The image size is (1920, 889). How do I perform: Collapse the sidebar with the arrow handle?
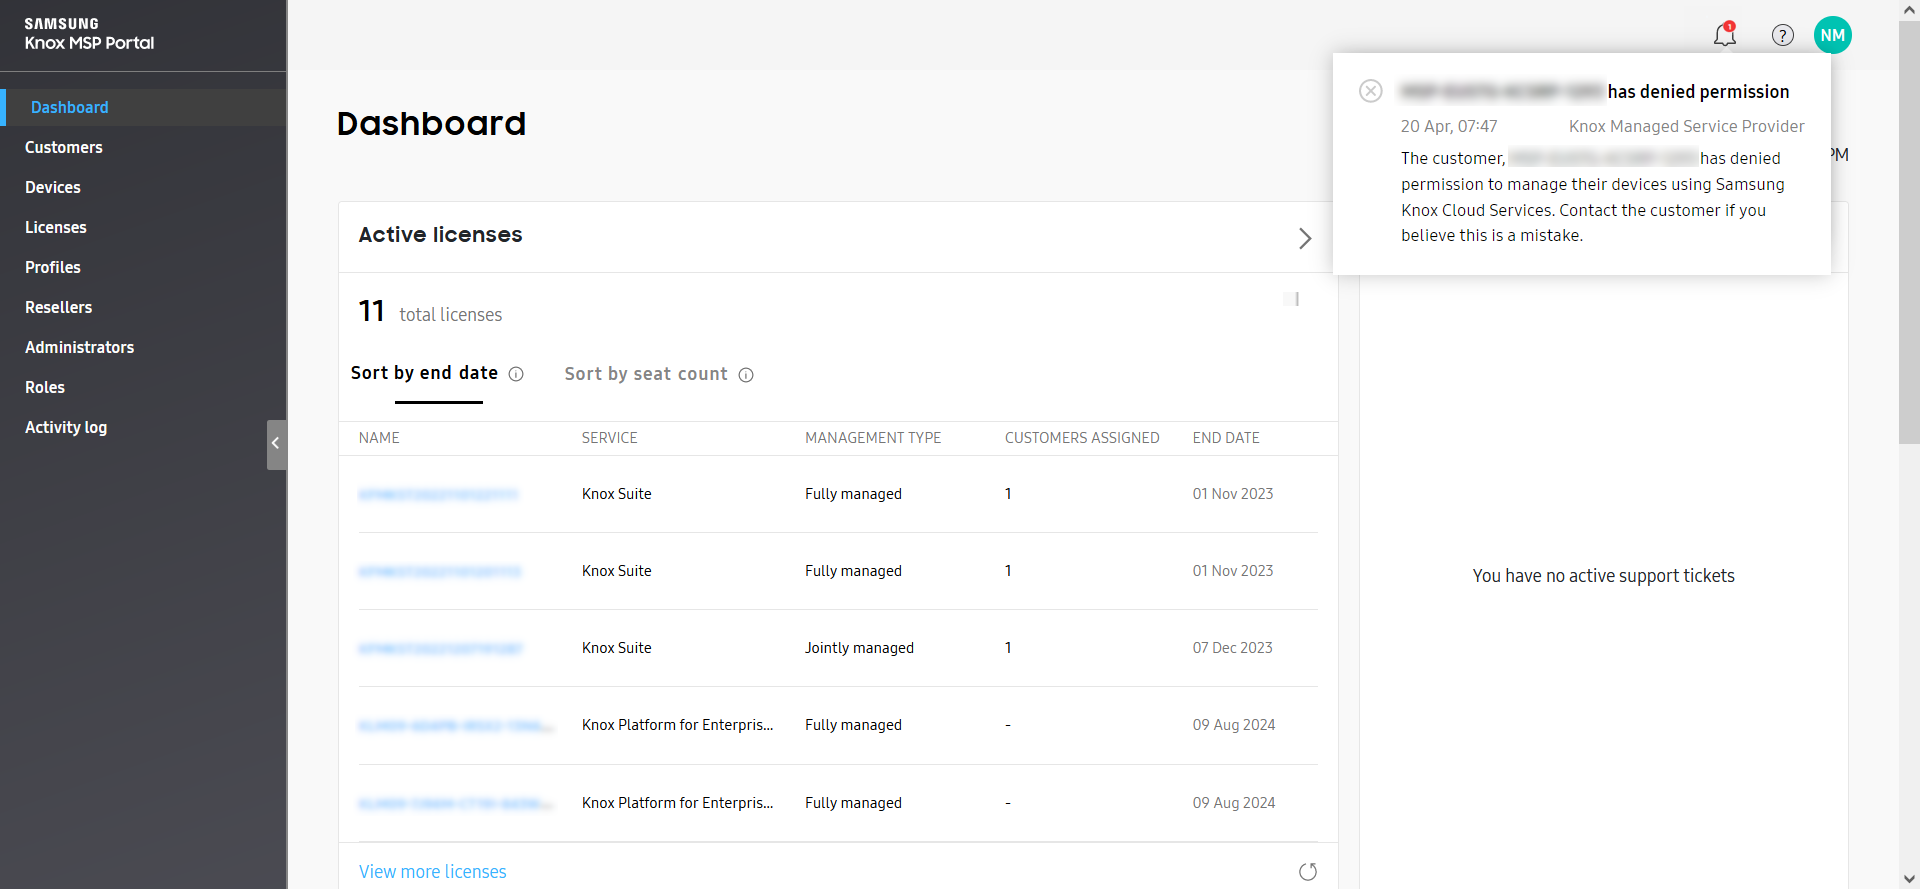tap(276, 444)
